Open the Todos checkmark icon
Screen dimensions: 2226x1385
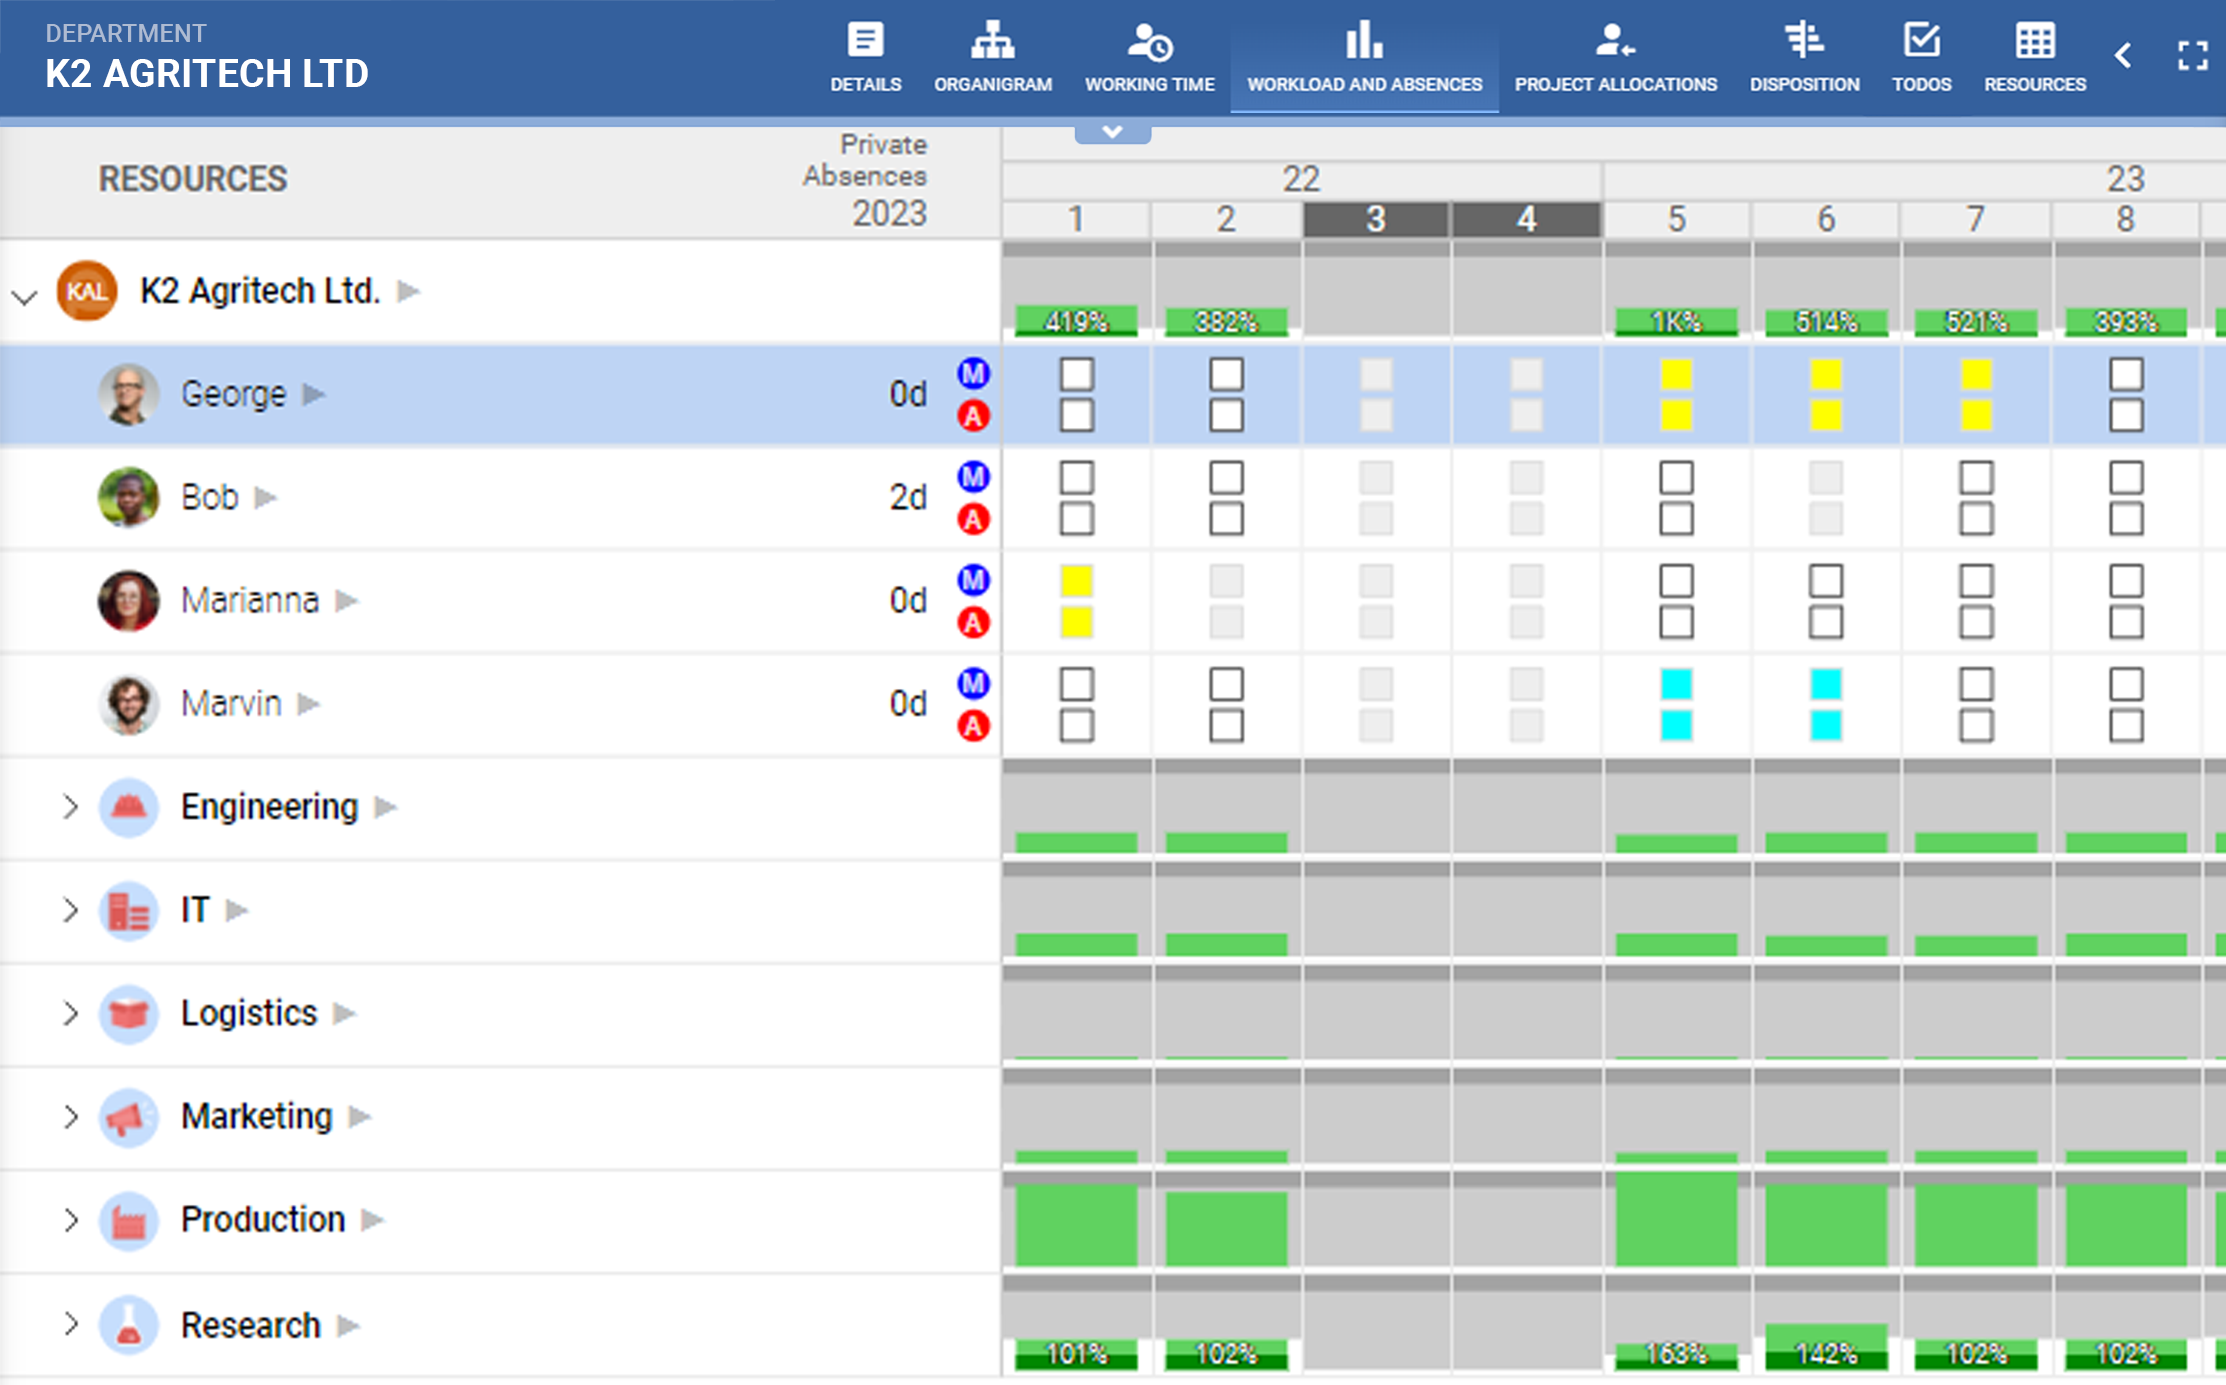tap(1921, 41)
